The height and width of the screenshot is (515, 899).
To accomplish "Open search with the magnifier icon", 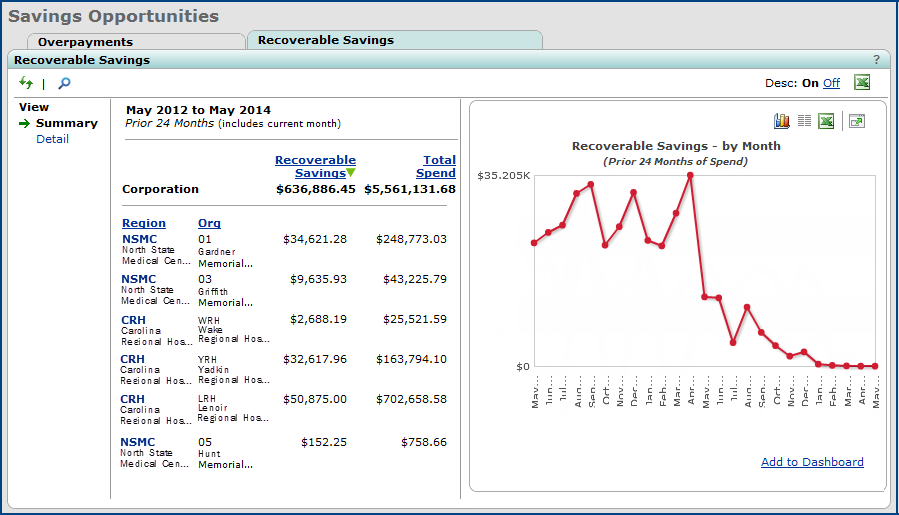I will (x=64, y=83).
